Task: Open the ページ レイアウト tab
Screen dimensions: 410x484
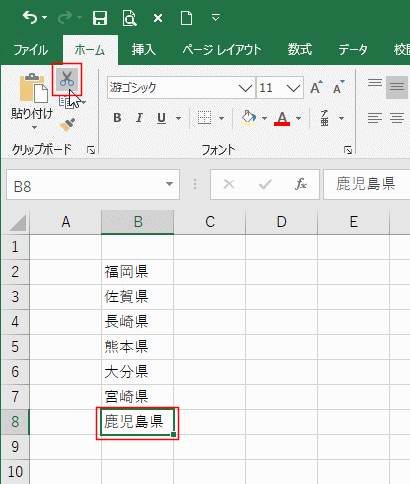Action: [222, 50]
